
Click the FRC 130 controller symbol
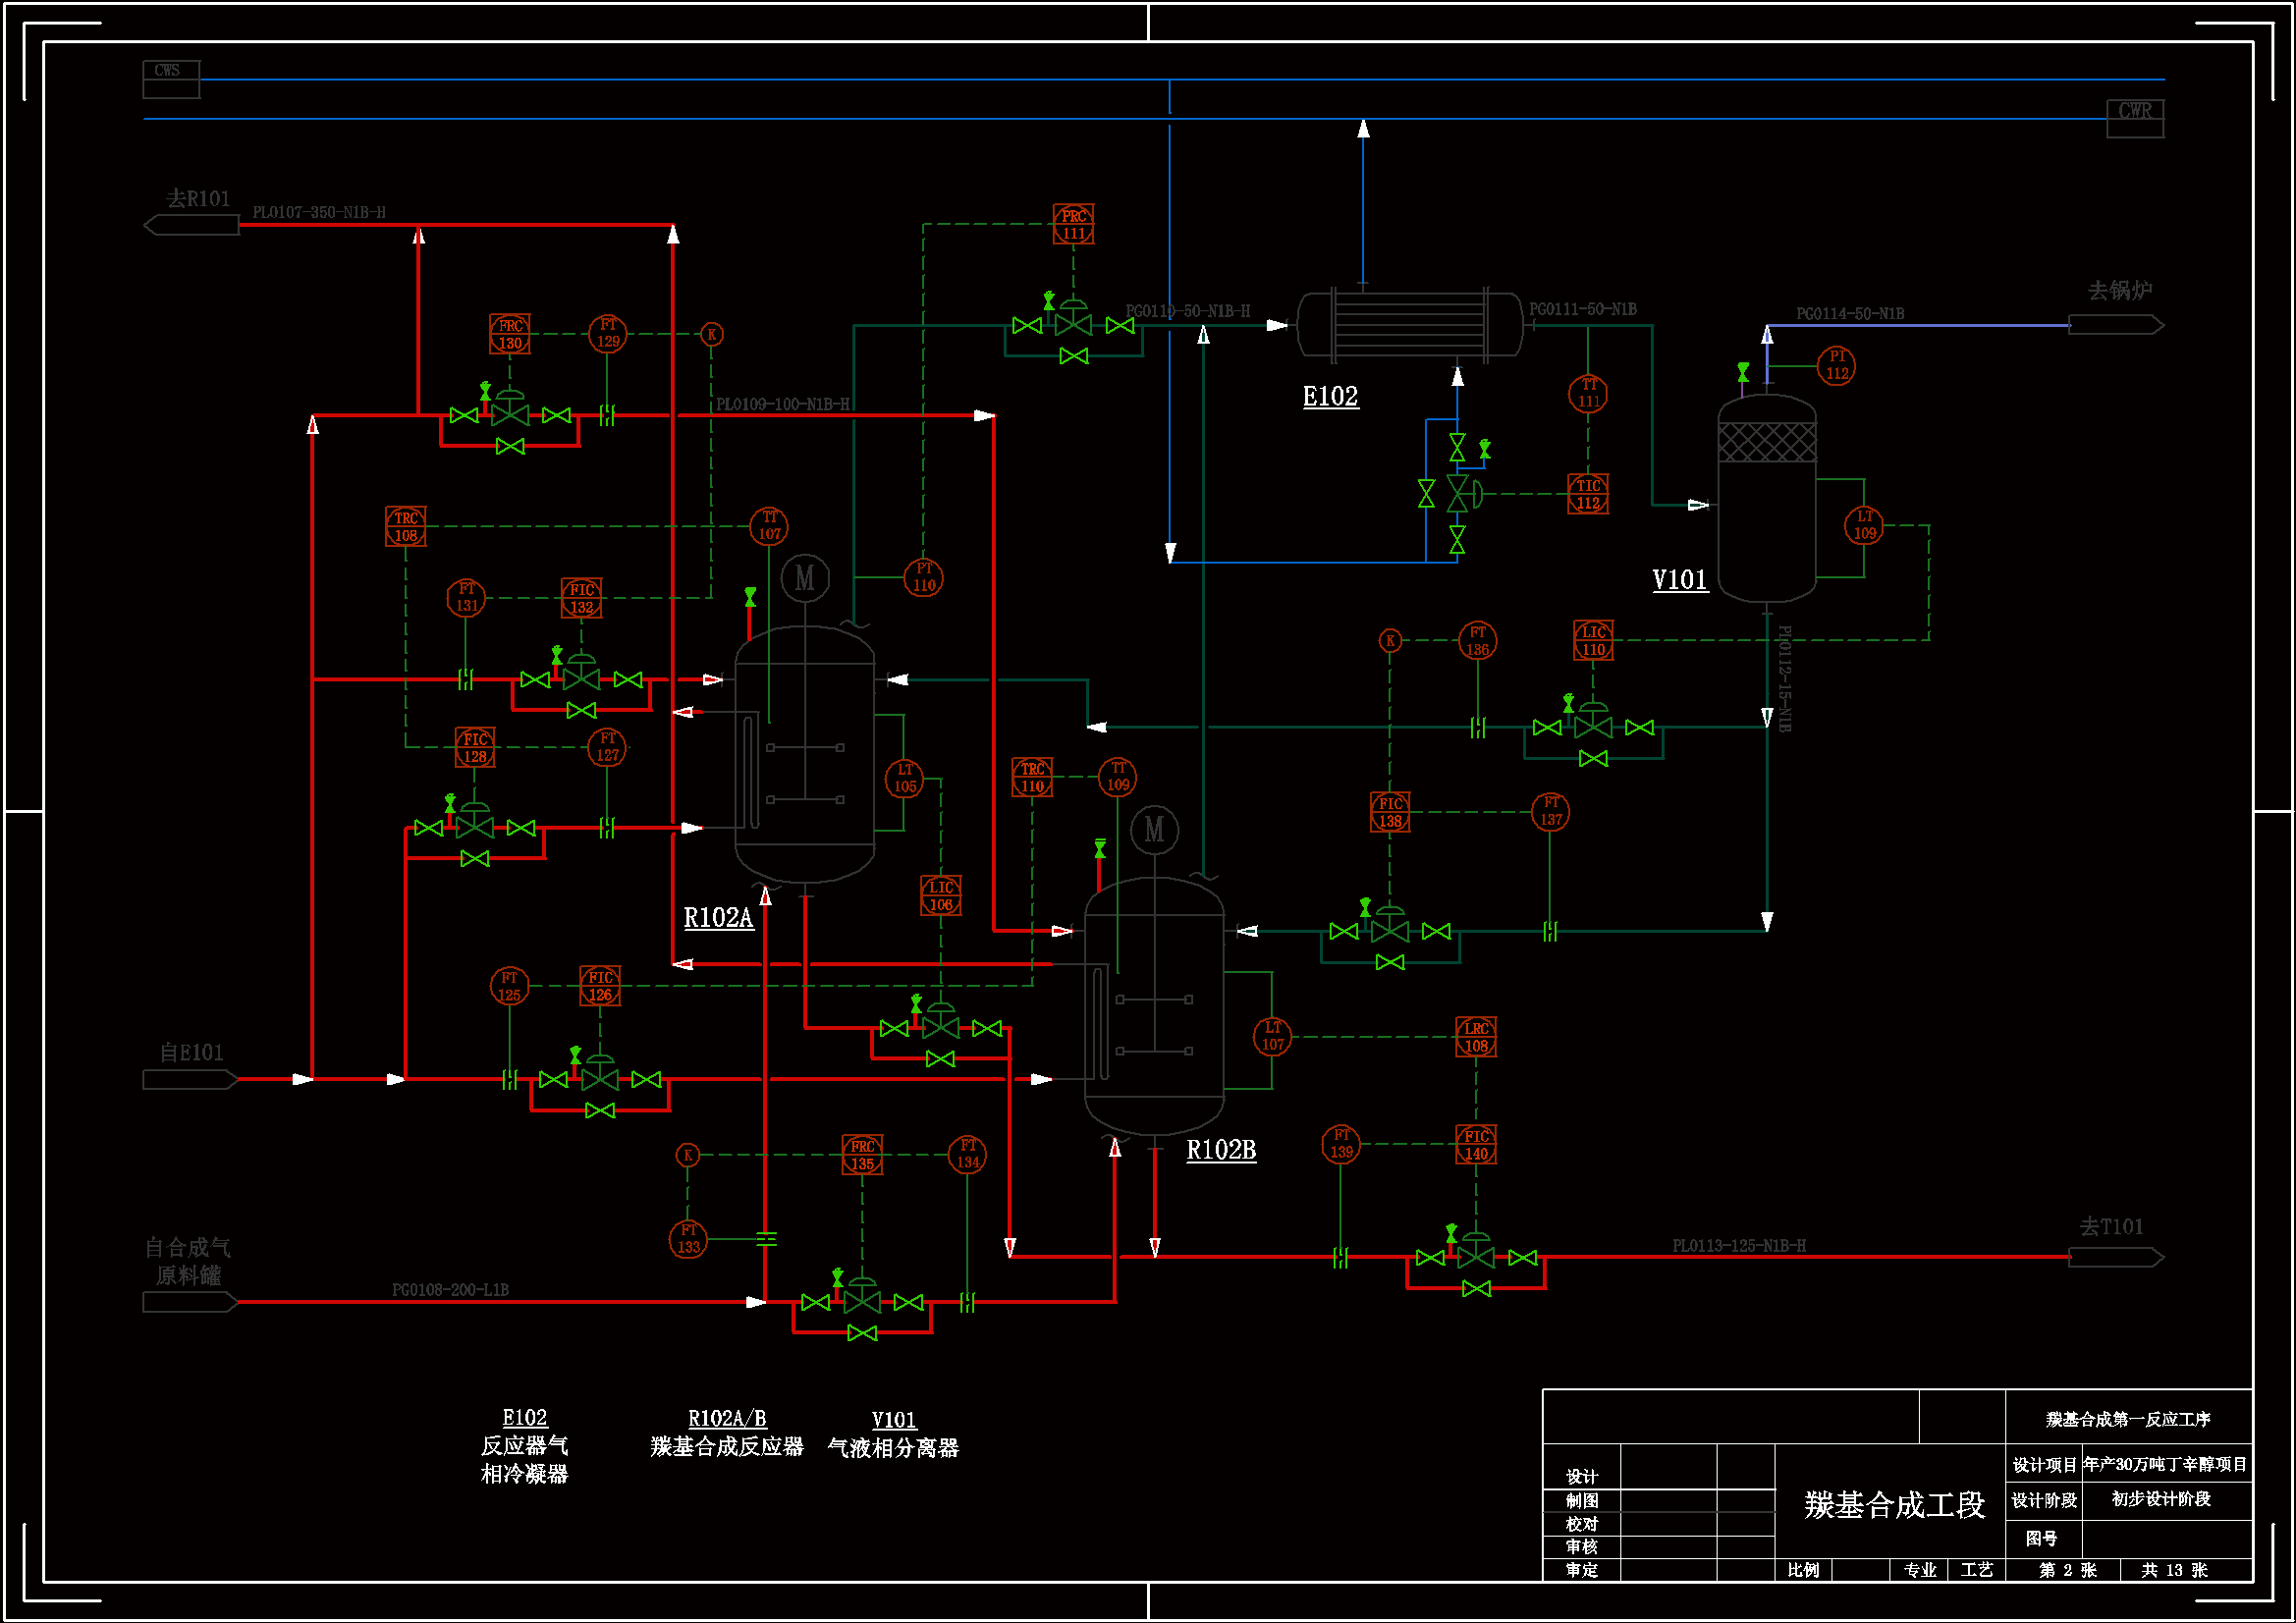510,334
